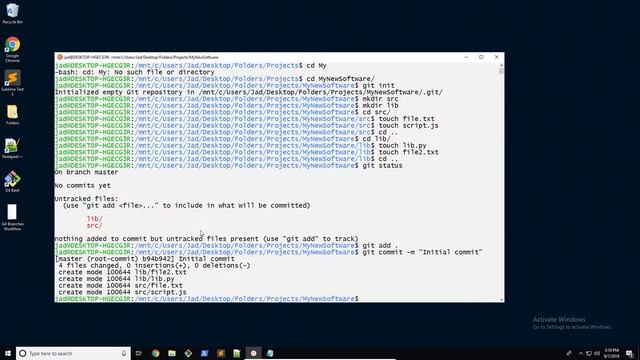Open the last pinned taskbar app icon
The image size is (640, 360).
click(270, 353)
